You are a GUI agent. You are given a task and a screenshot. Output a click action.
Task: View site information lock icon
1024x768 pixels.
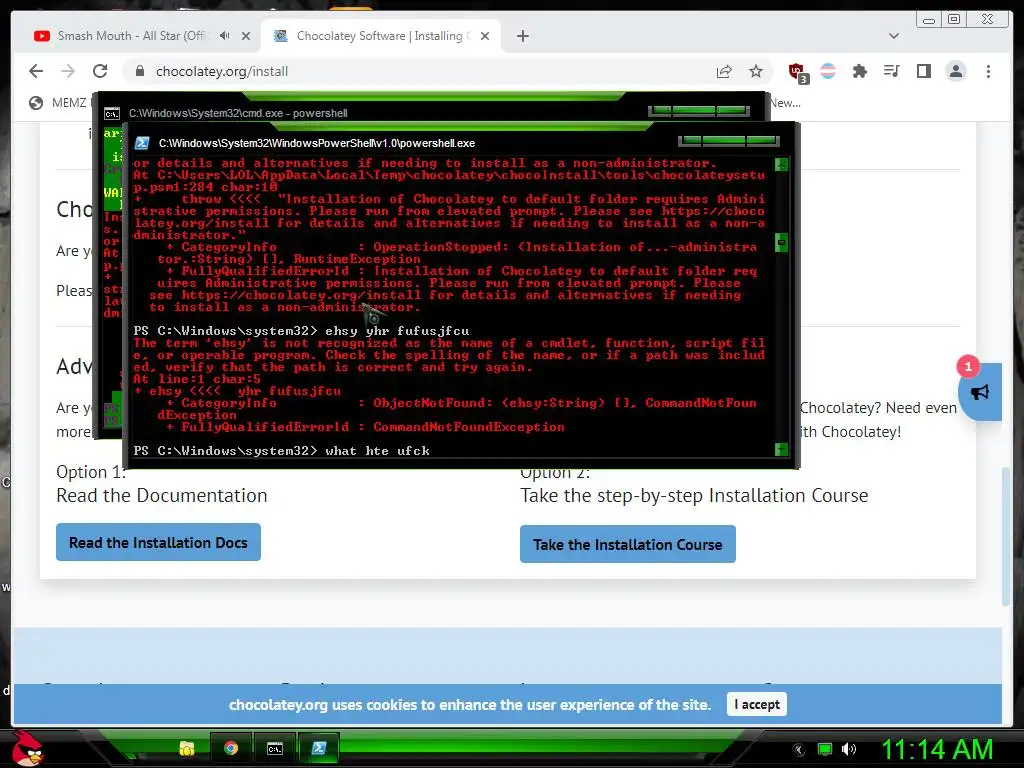coord(140,71)
